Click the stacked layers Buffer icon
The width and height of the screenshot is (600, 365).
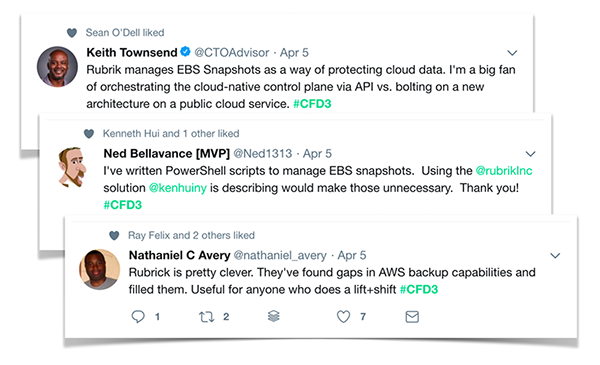click(x=274, y=316)
